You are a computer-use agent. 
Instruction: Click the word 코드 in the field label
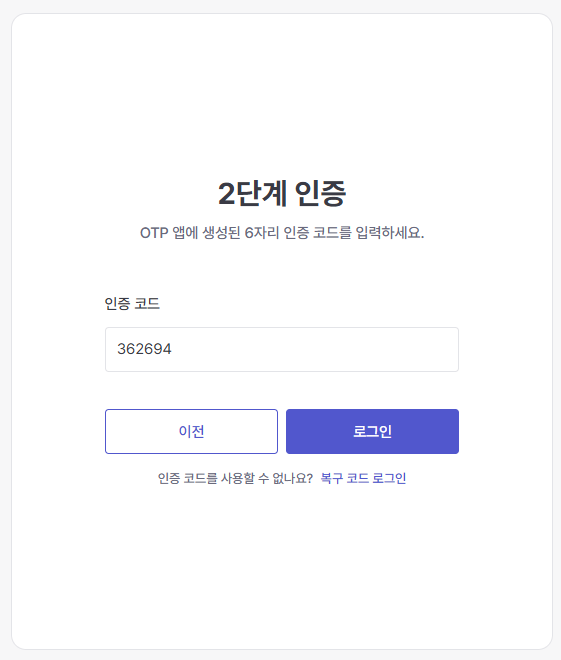pyautogui.click(x=147, y=303)
